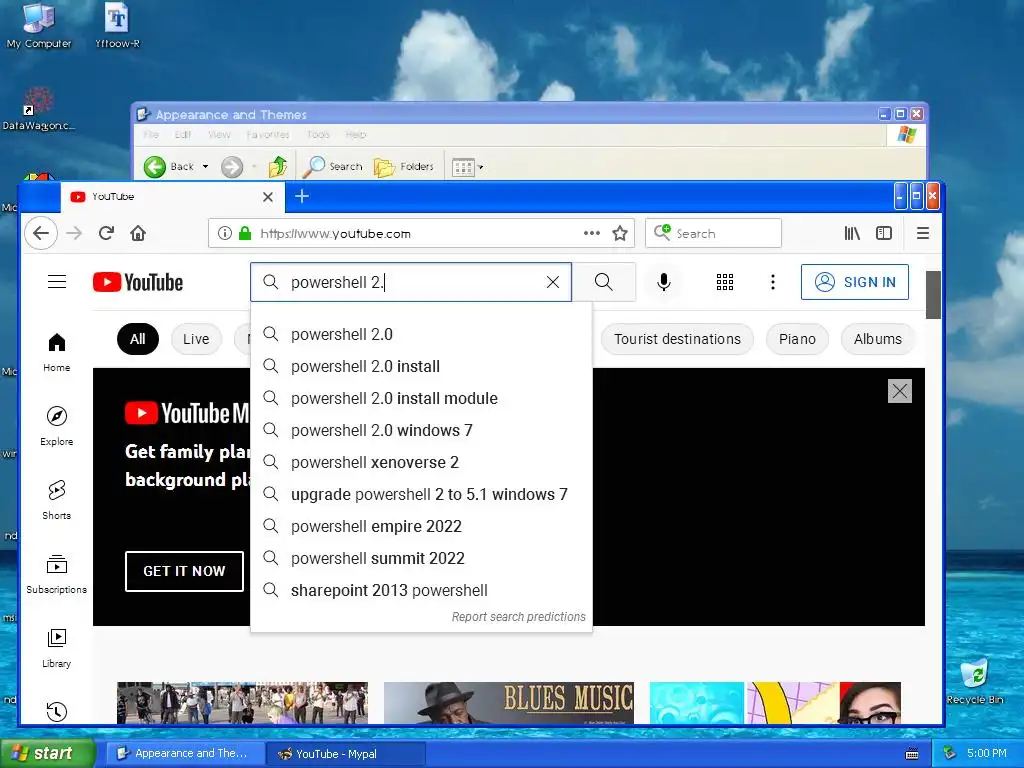Start voice search with microphone icon
Screen dimensions: 1024x768
pos(664,282)
